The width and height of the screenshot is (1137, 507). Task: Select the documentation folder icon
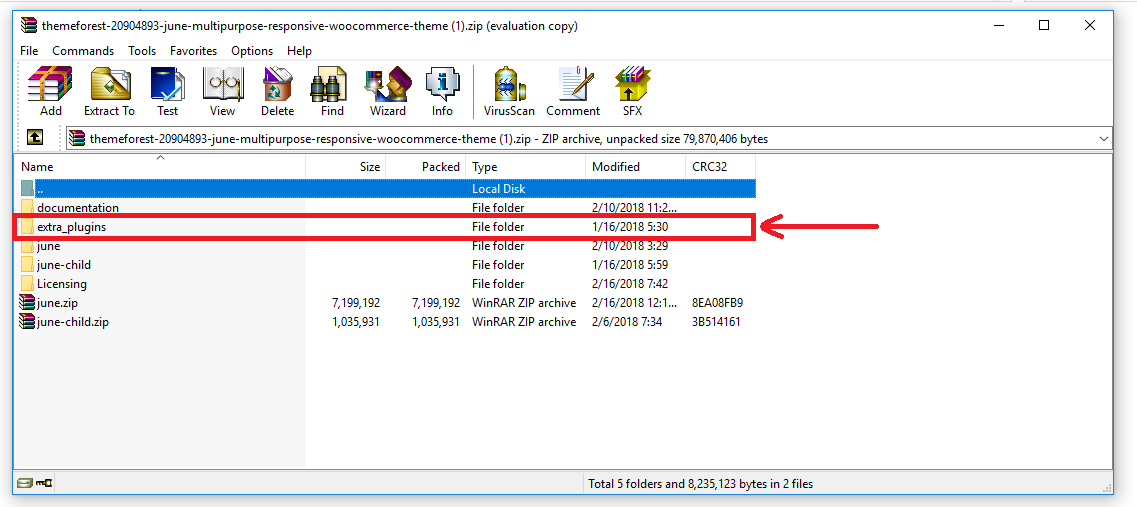pos(28,207)
